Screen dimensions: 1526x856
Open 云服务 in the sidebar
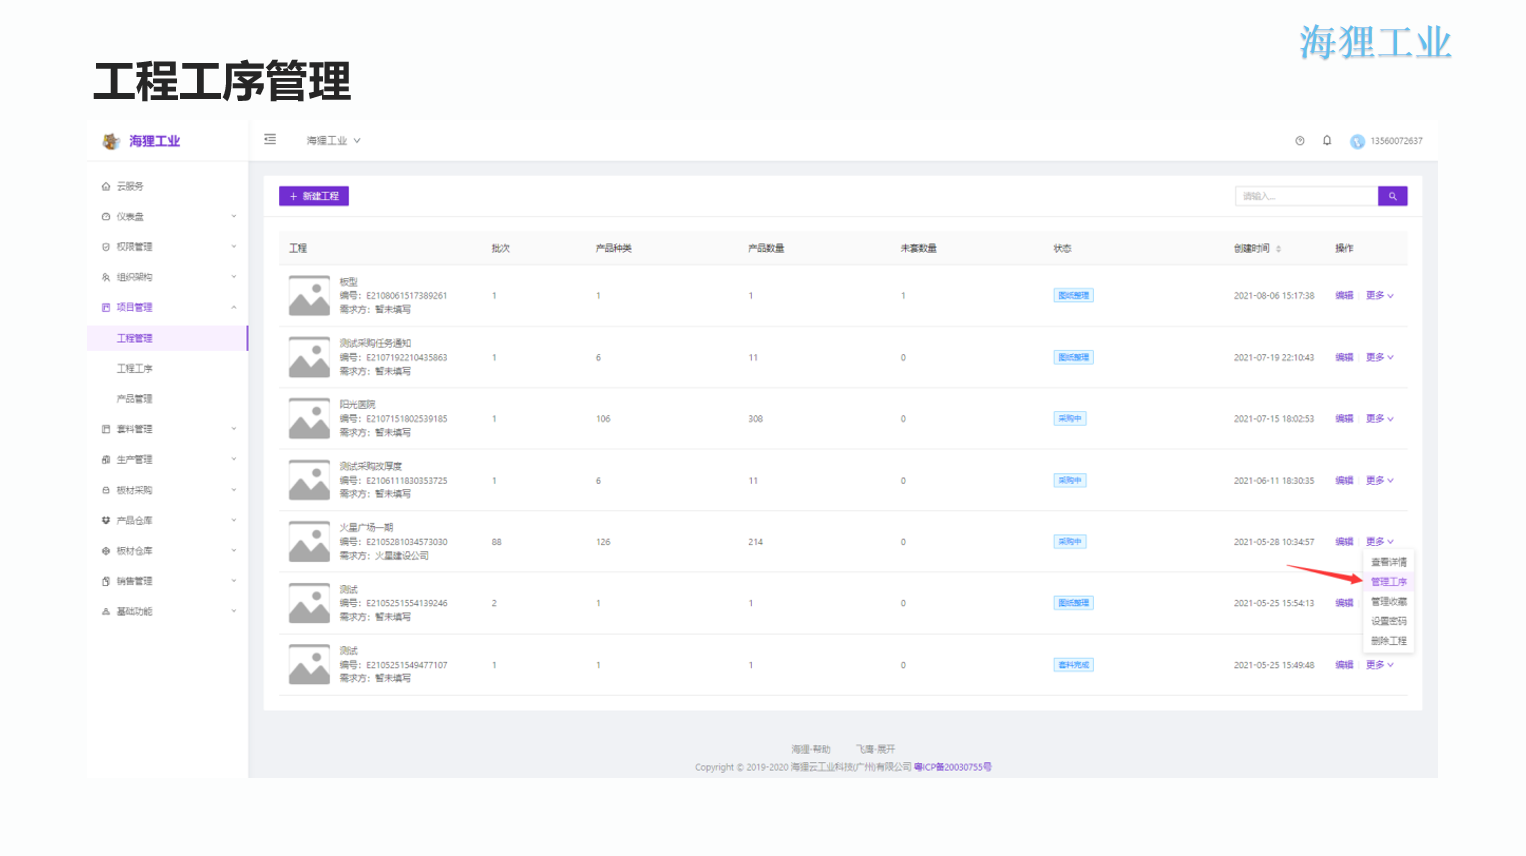130,186
